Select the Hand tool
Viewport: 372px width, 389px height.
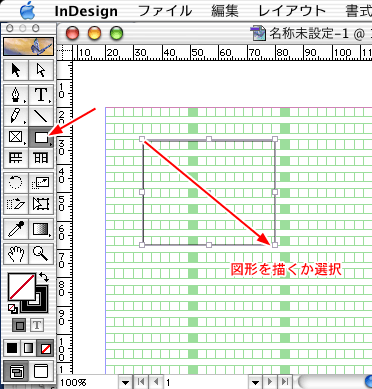click(16, 254)
